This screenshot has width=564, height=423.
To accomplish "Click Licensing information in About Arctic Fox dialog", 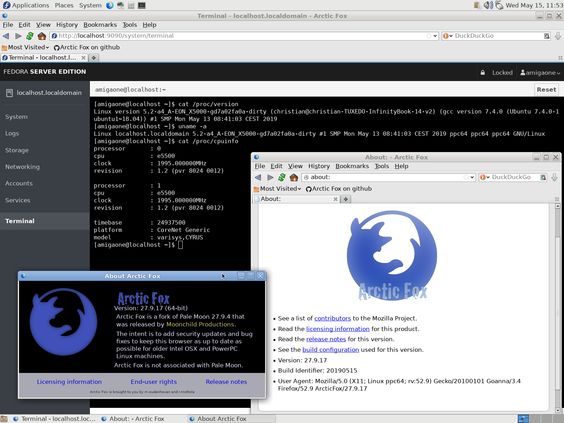I will [x=69, y=382].
